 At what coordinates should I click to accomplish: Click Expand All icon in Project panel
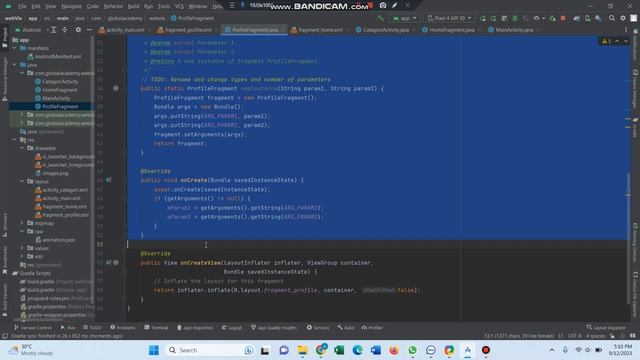click(53, 30)
